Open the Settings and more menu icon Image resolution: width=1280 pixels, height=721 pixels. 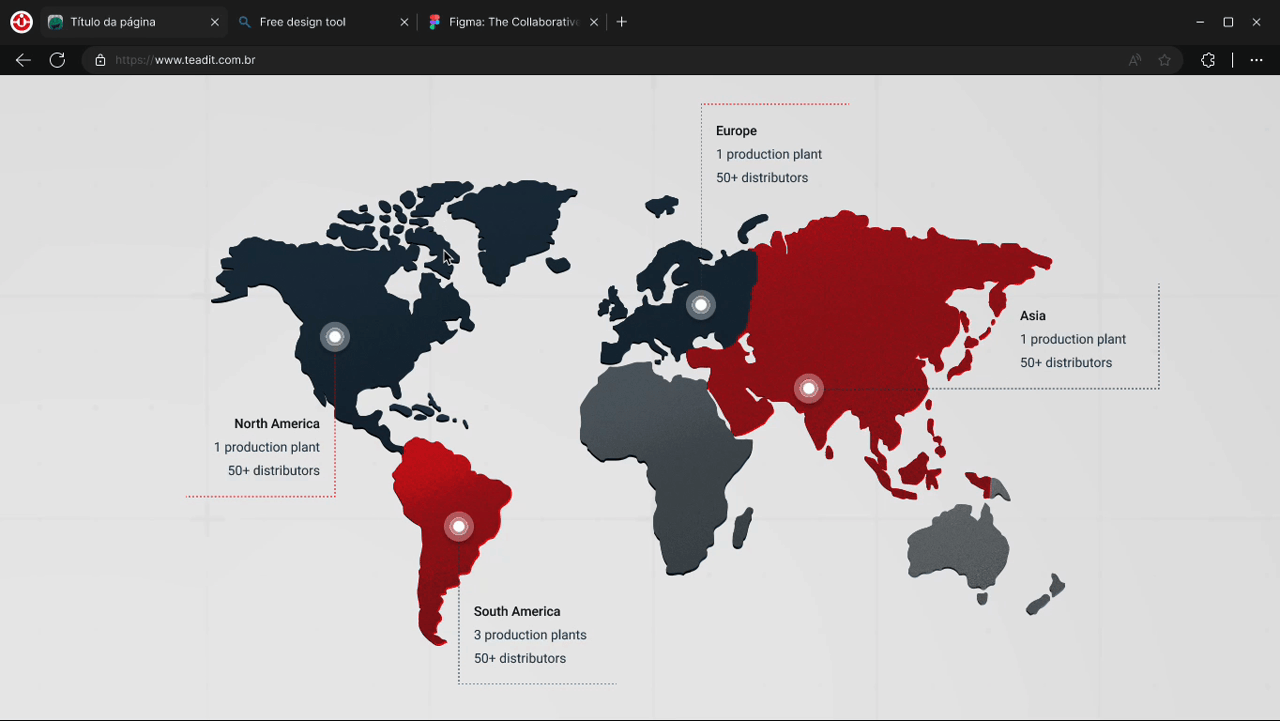pos(1256,60)
